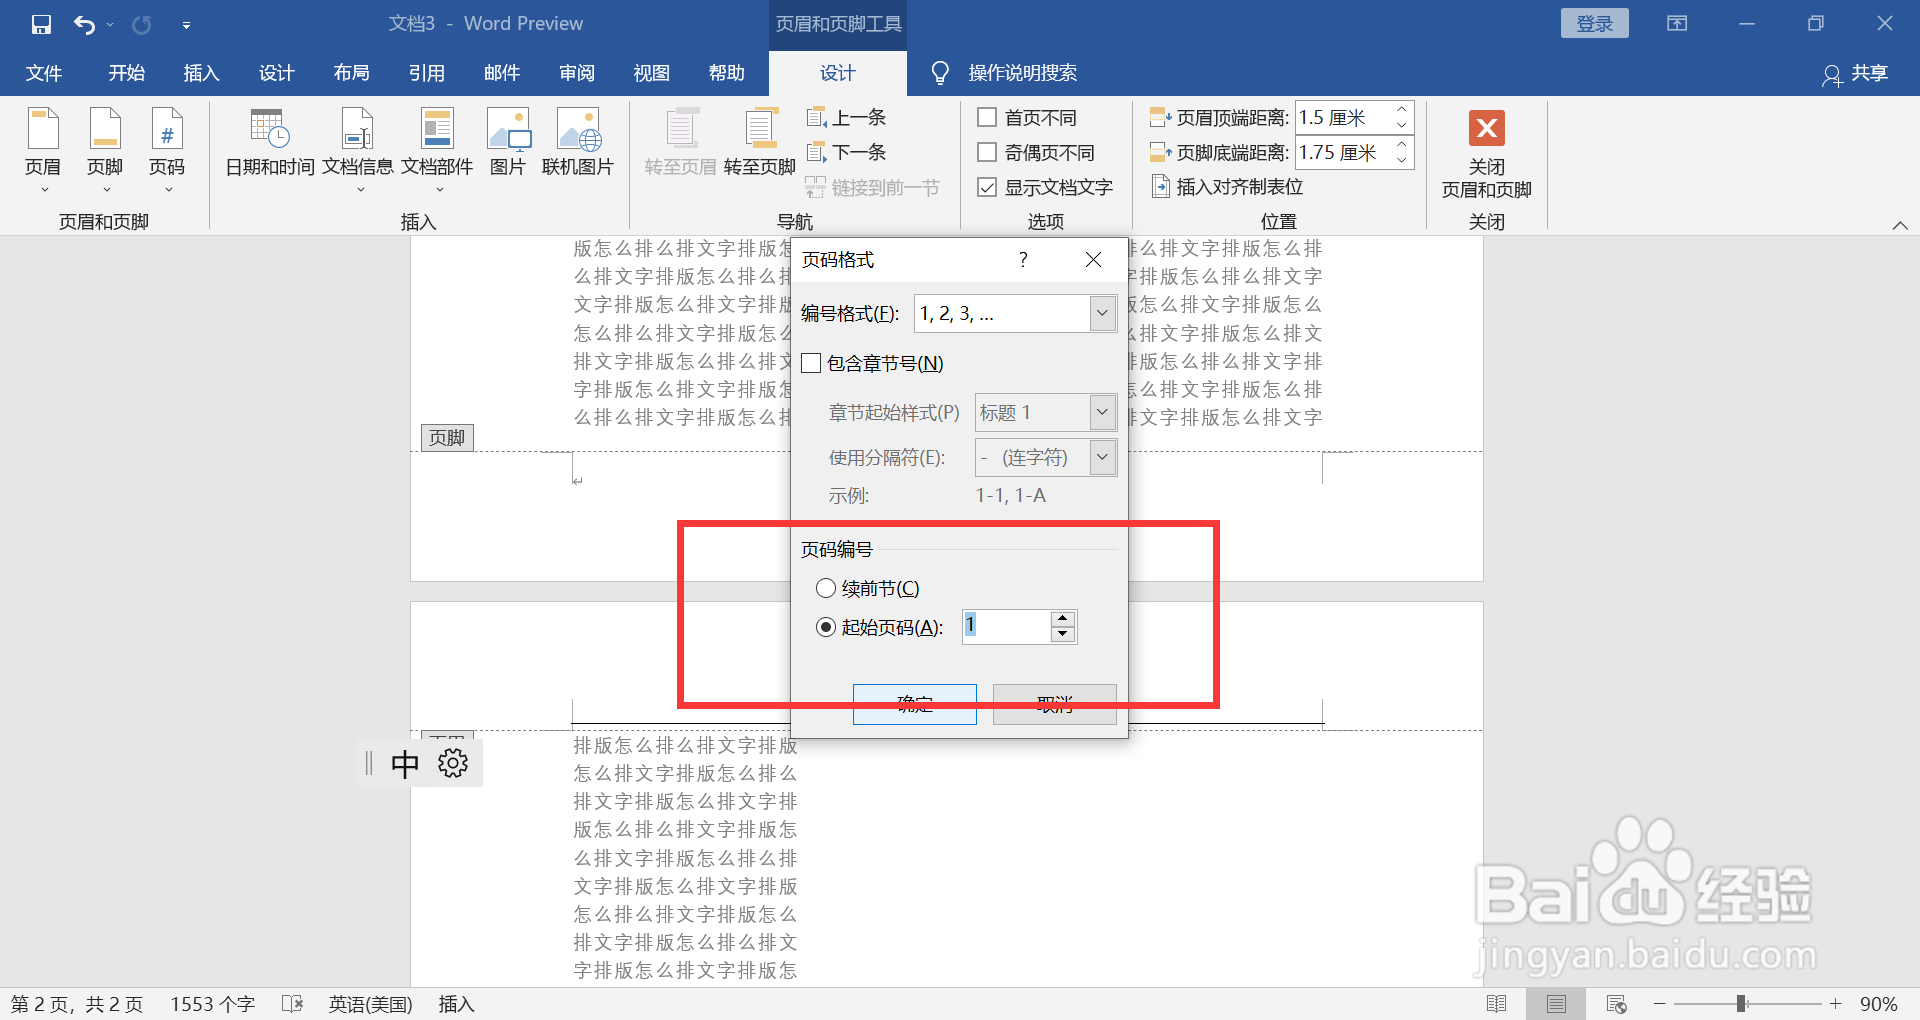Switch to the 视图 tab
The image size is (1920, 1020).
click(652, 73)
